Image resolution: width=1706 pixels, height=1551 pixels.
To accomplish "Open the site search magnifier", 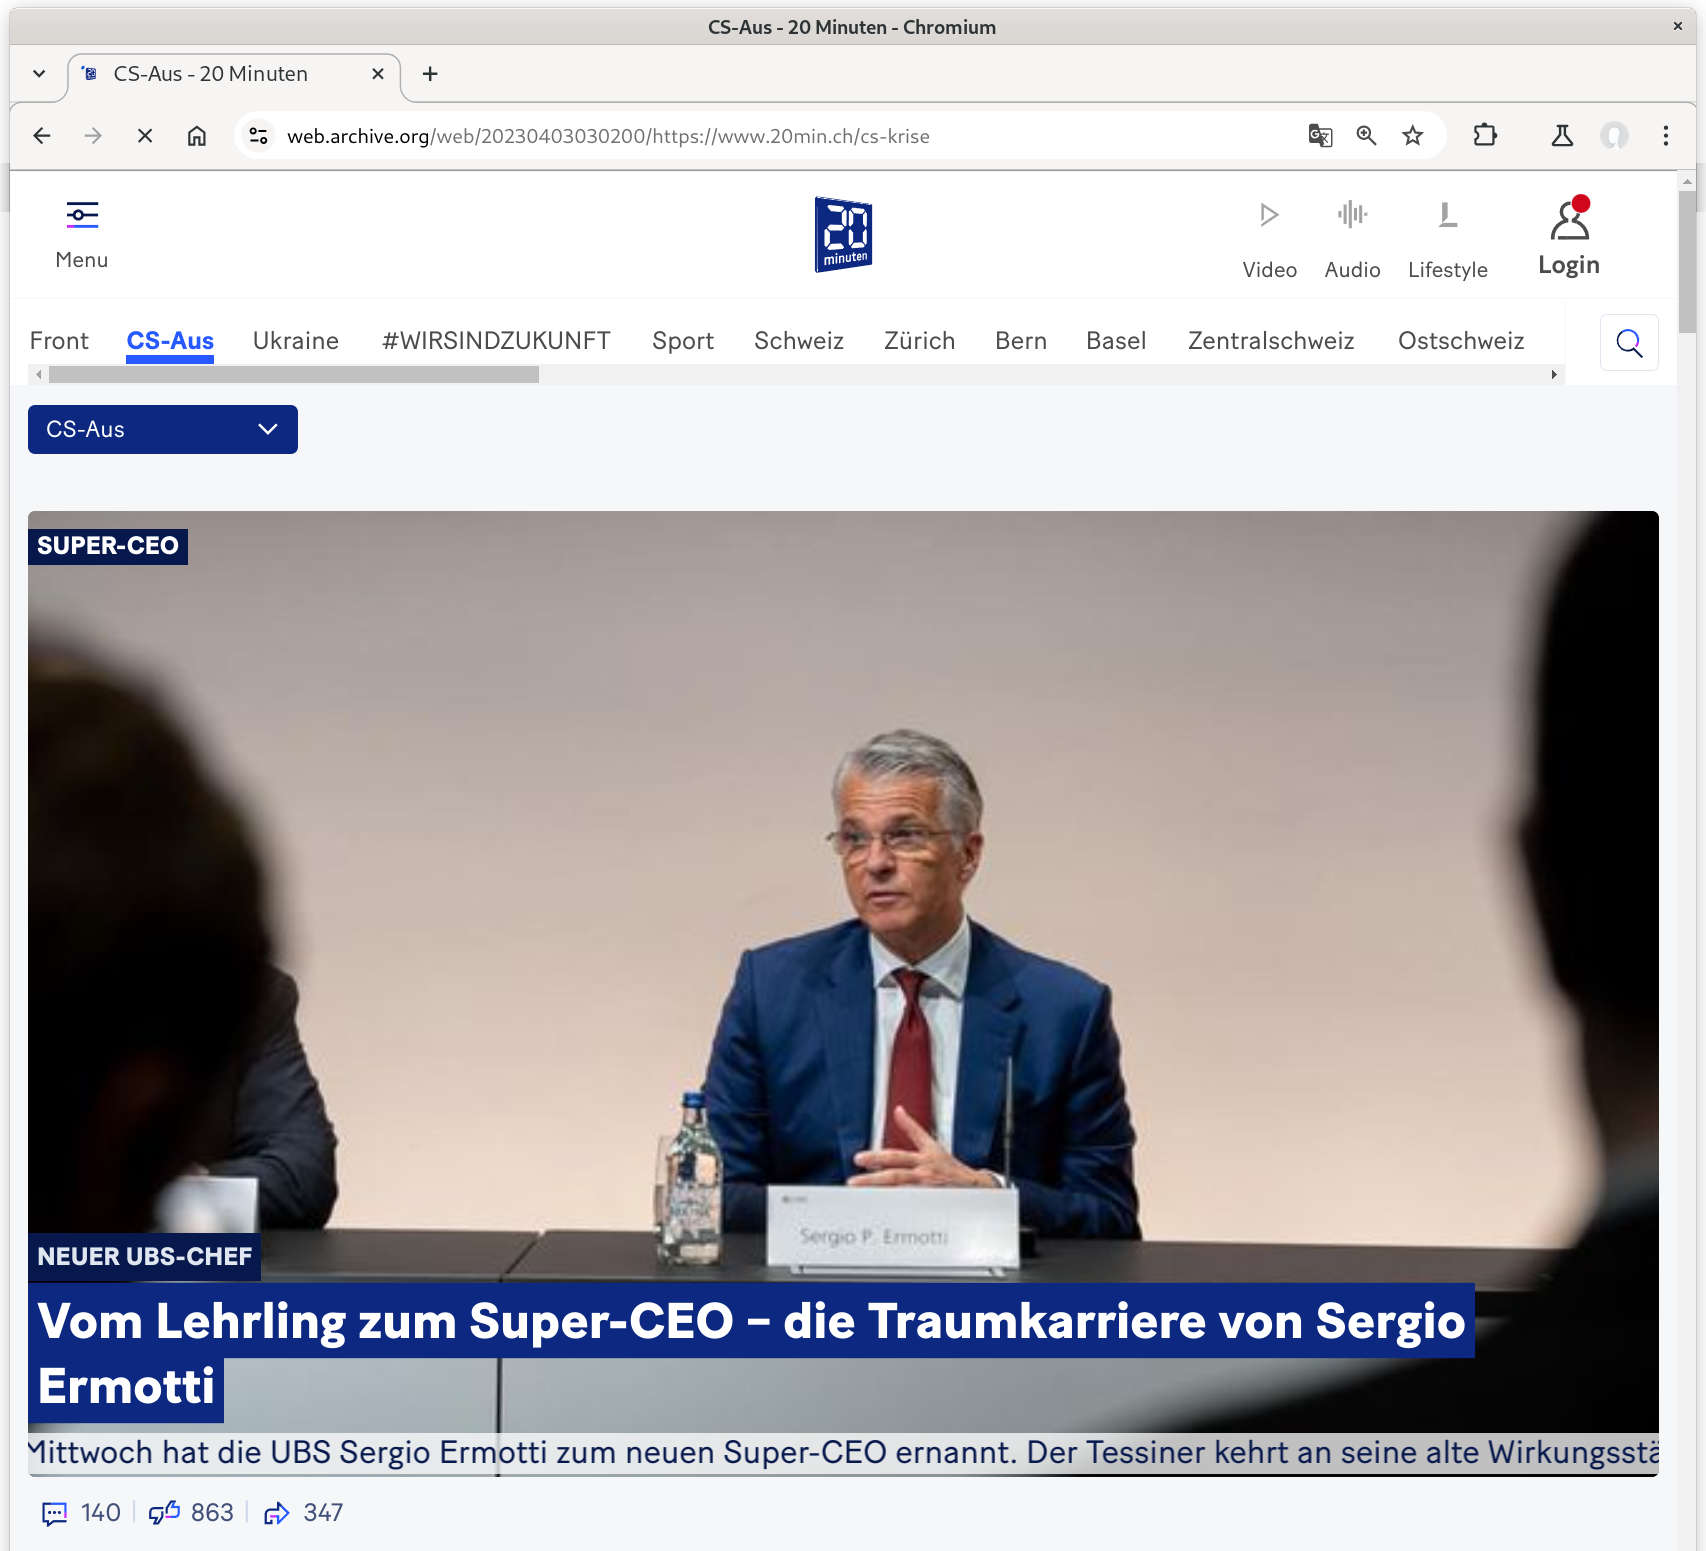I will (1629, 343).
